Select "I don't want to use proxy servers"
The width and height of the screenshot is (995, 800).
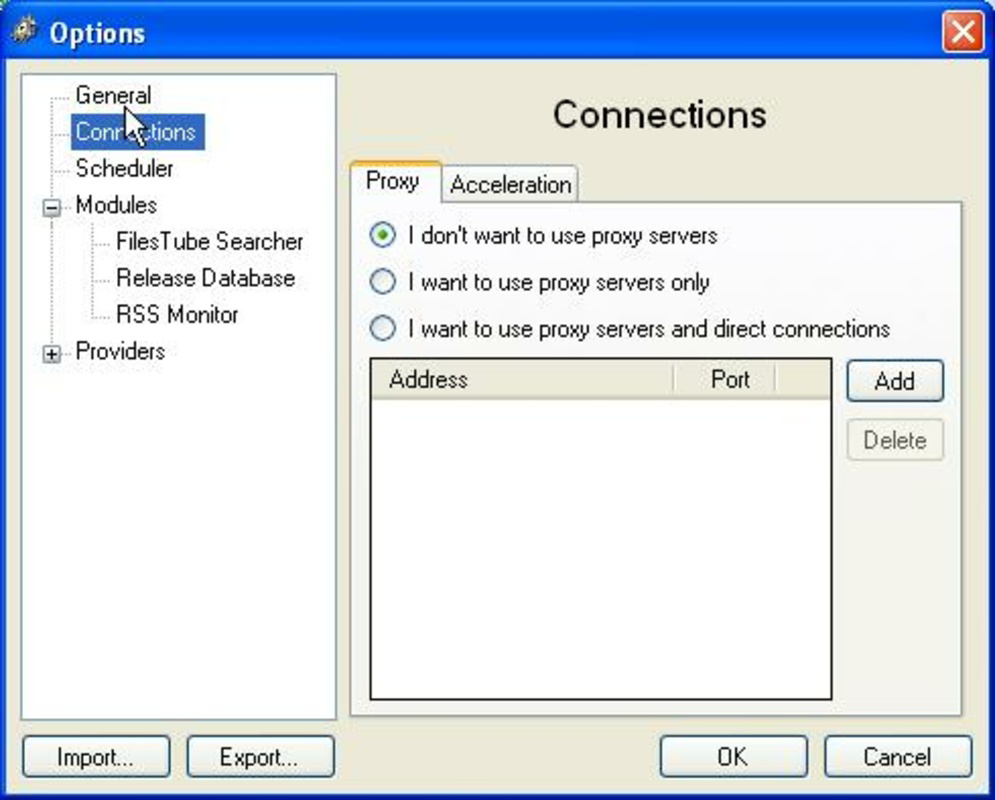pyautogui.click(x=381, y=236)
